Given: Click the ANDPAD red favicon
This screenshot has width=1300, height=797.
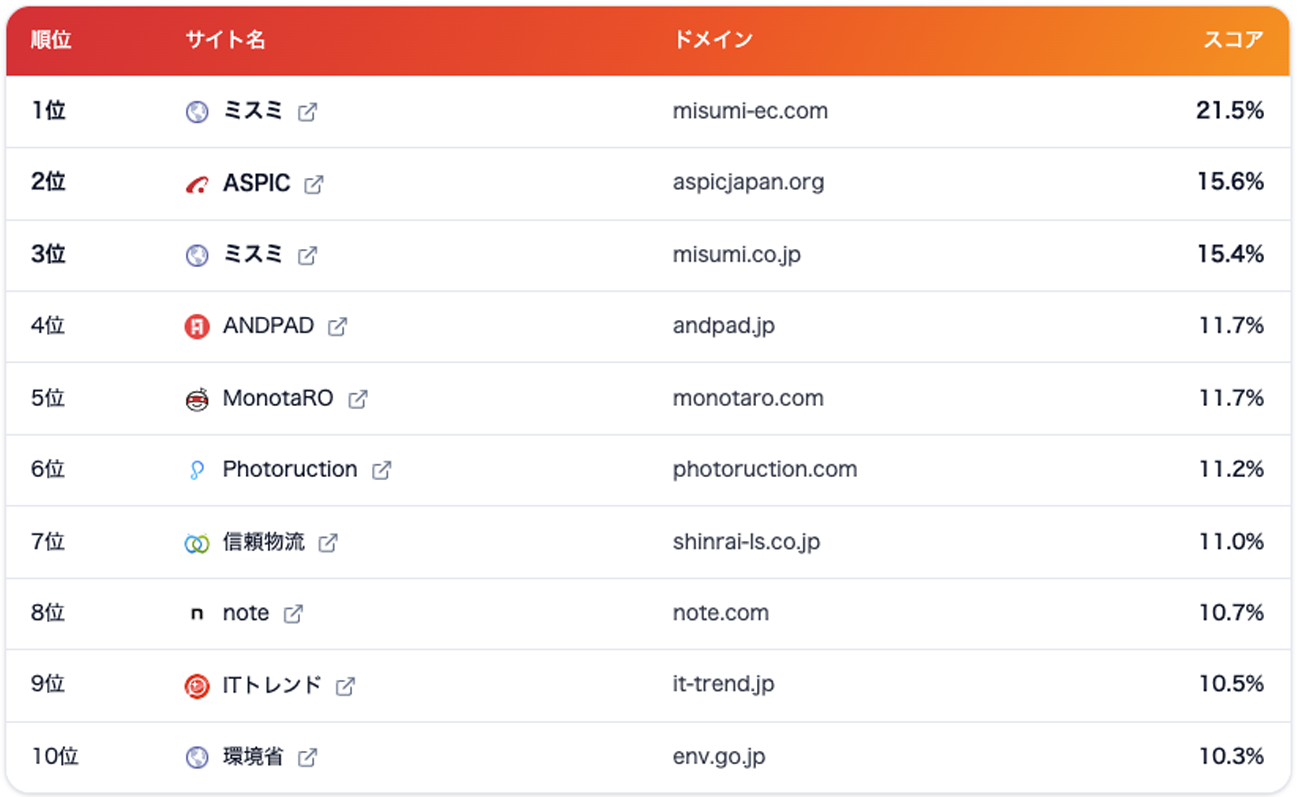Looking at the screenshot, I should pos(197,327).
